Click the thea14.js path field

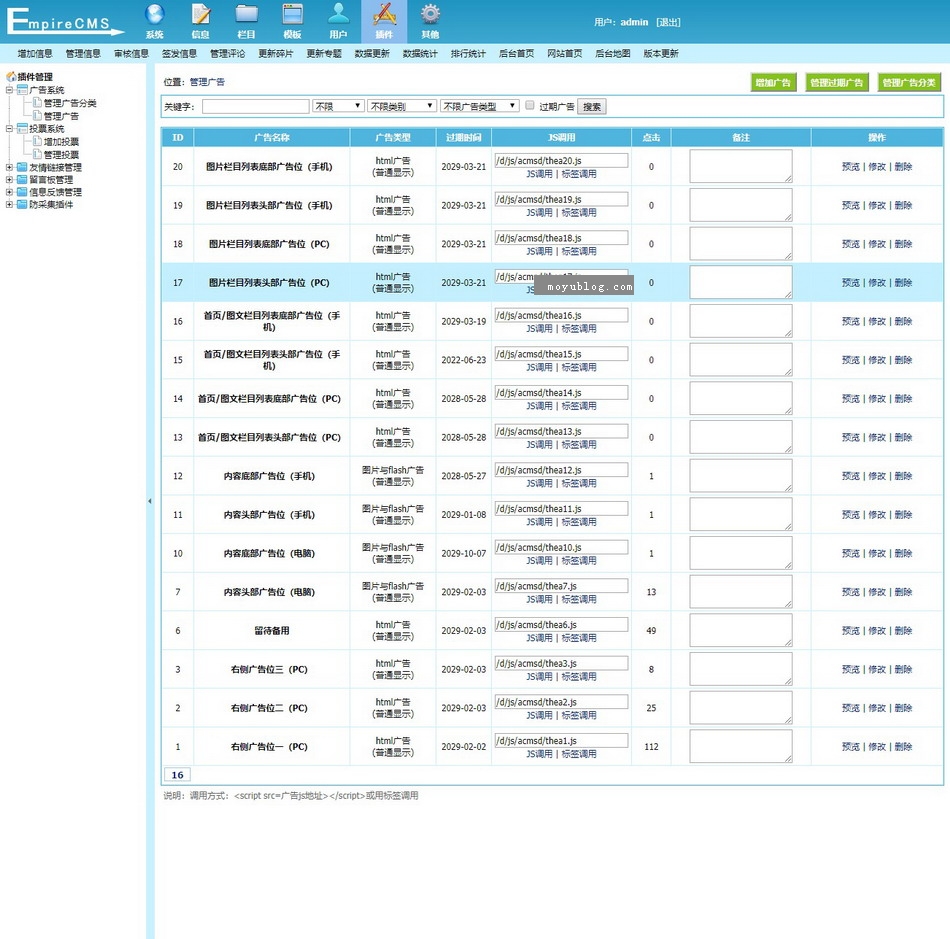click(561, 393)
